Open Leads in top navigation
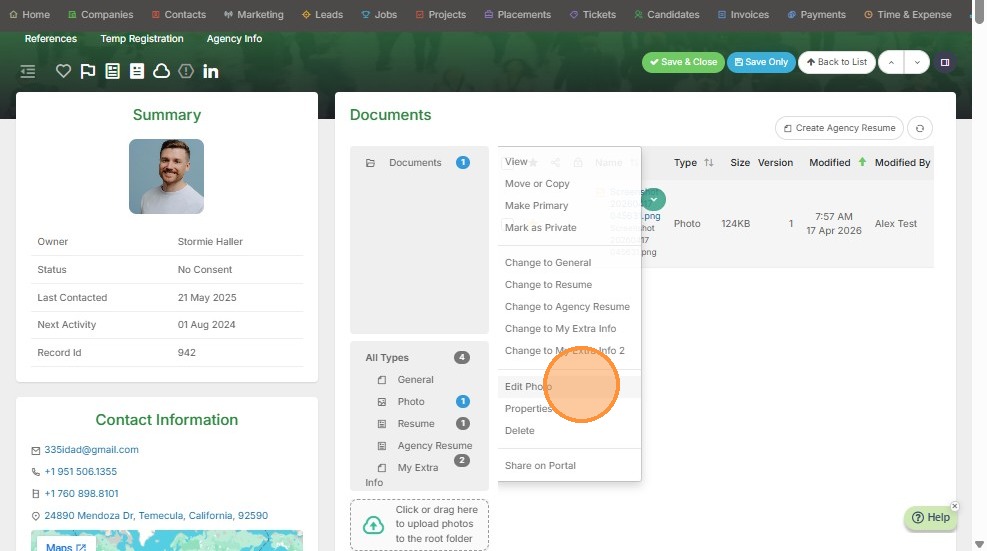 click(x=322, y=14)
